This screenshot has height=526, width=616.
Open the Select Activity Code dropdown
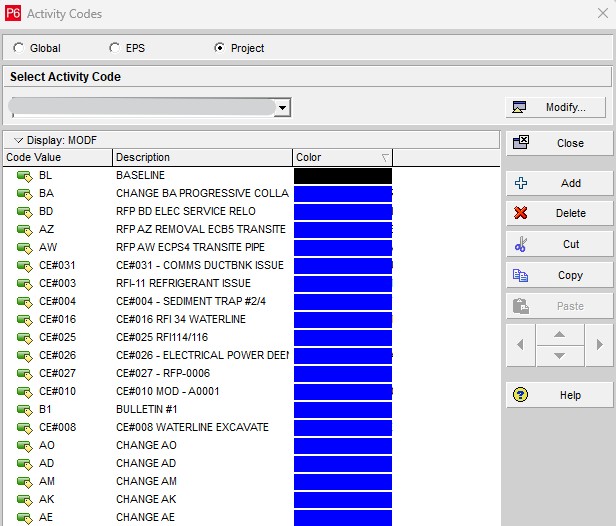pos(283,108)
